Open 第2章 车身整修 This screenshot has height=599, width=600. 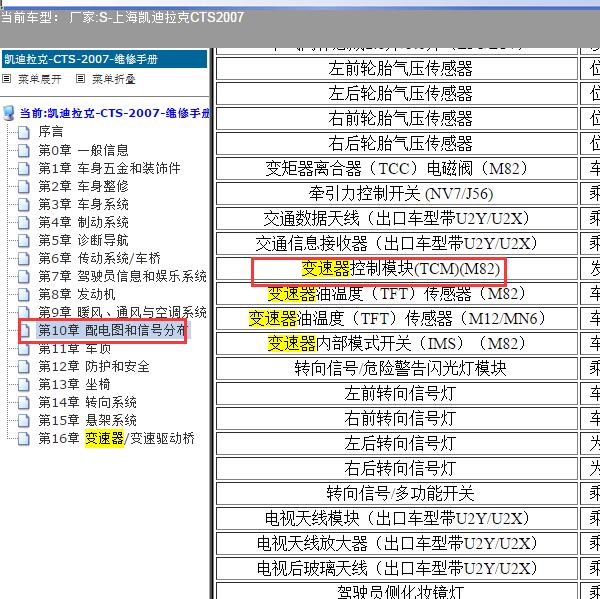coord(83,186)
